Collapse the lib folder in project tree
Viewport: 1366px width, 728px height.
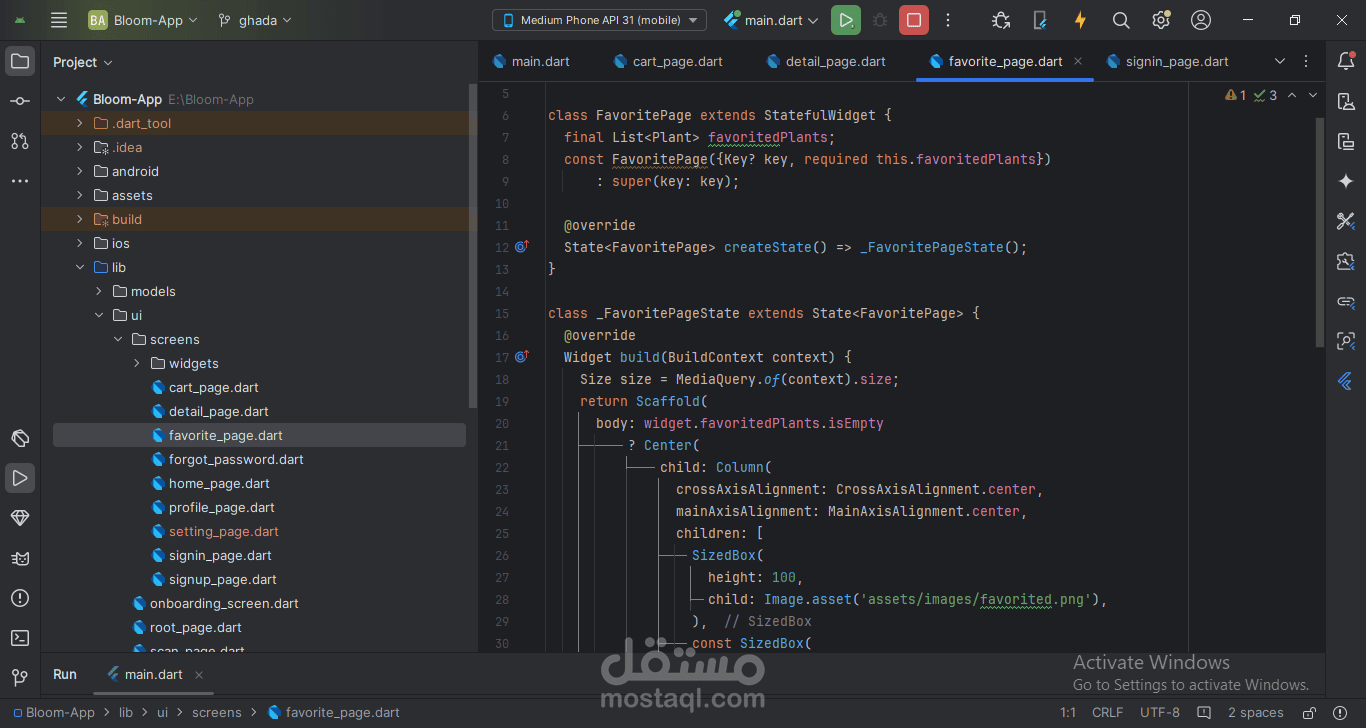80,267
